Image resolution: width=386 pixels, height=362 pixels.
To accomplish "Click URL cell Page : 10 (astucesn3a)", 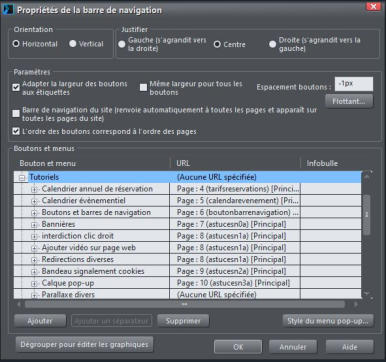I will (x=235, y=283).
